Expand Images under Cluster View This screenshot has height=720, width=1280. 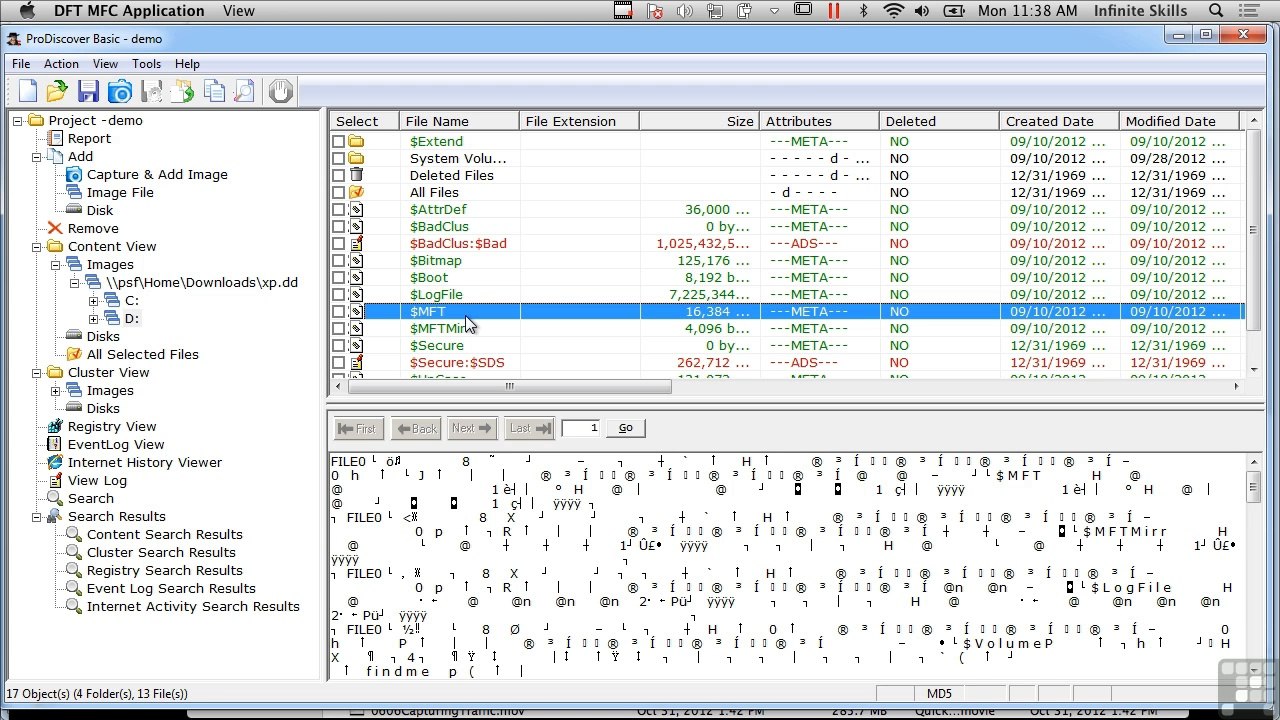pyautogui.click(x=56, y=390)
